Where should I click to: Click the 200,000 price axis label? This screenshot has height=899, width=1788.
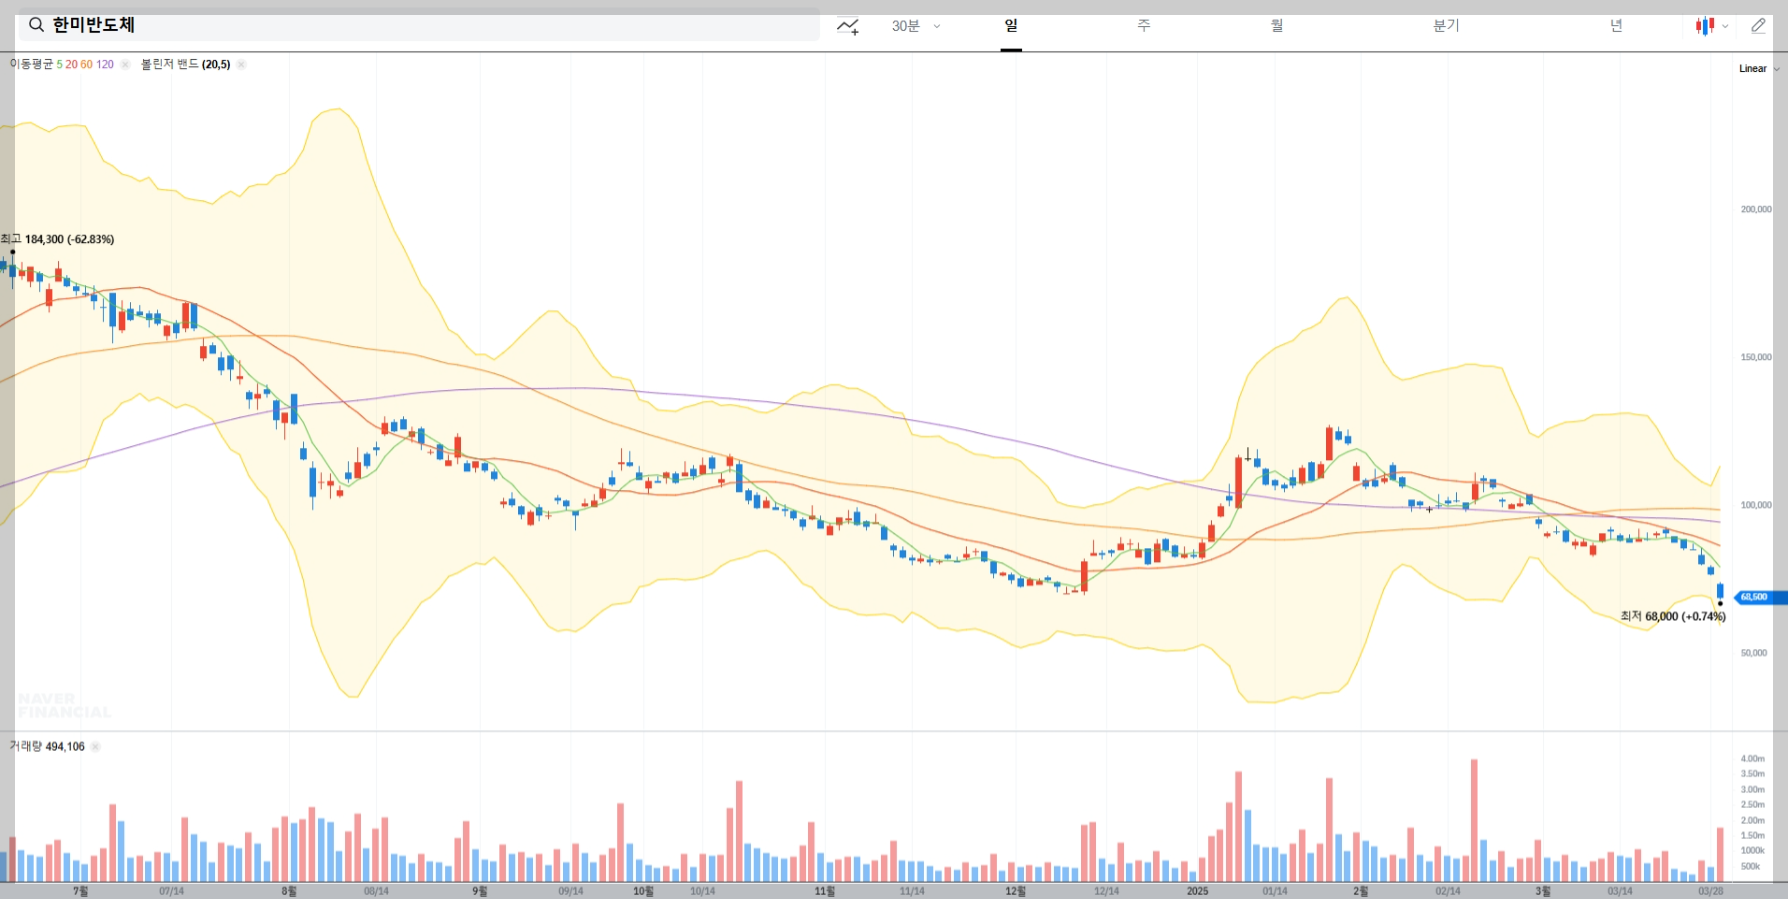click(x=1756, y=209)
